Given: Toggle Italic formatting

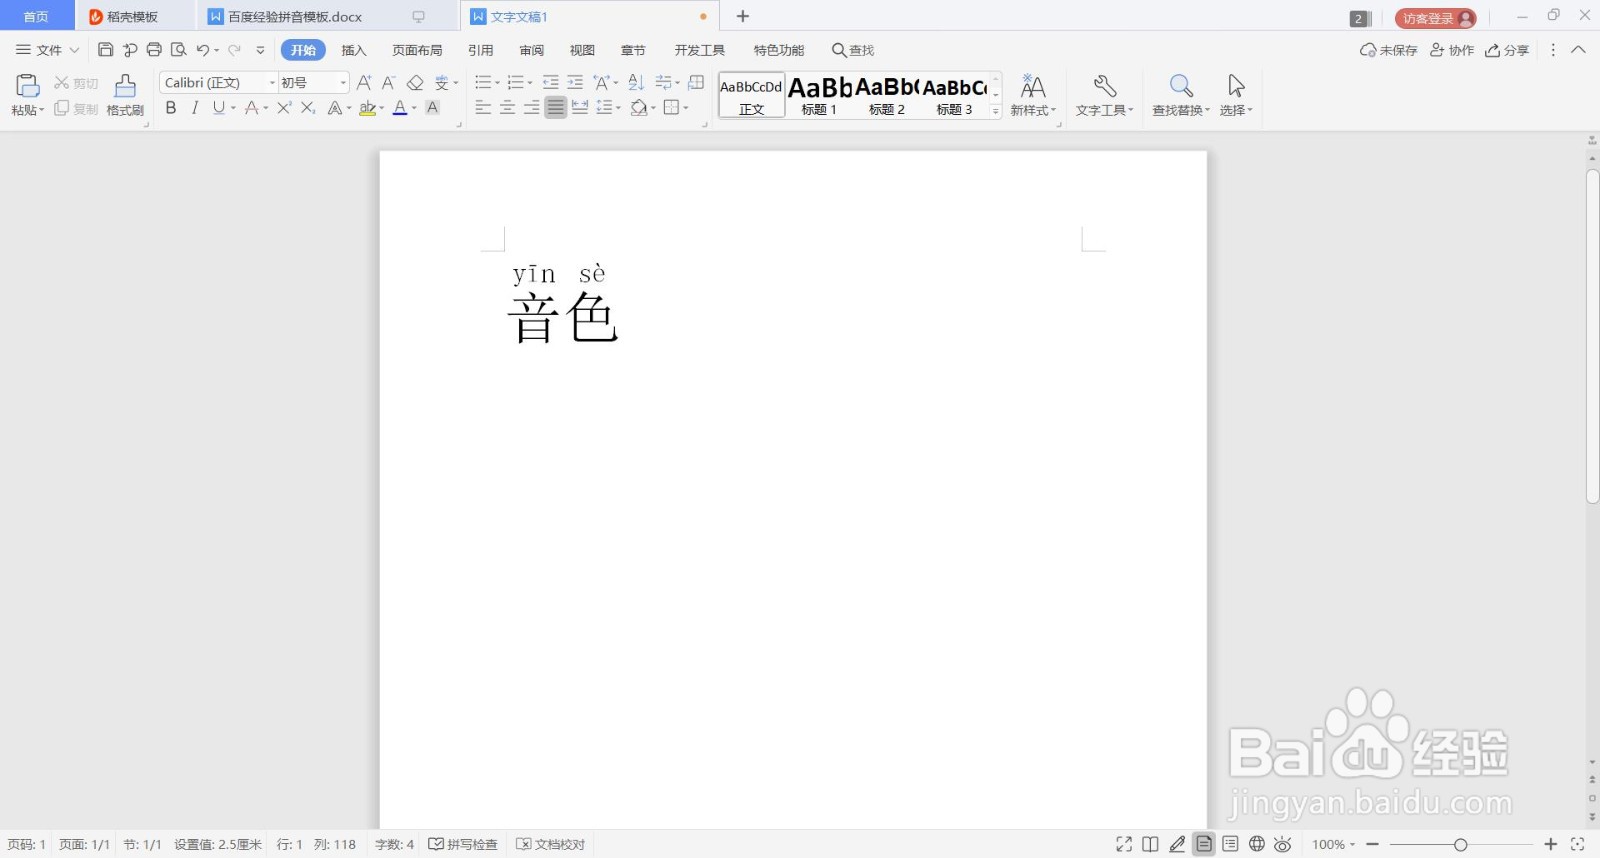Looking at the screenshot, I should [x=195, y=108].
